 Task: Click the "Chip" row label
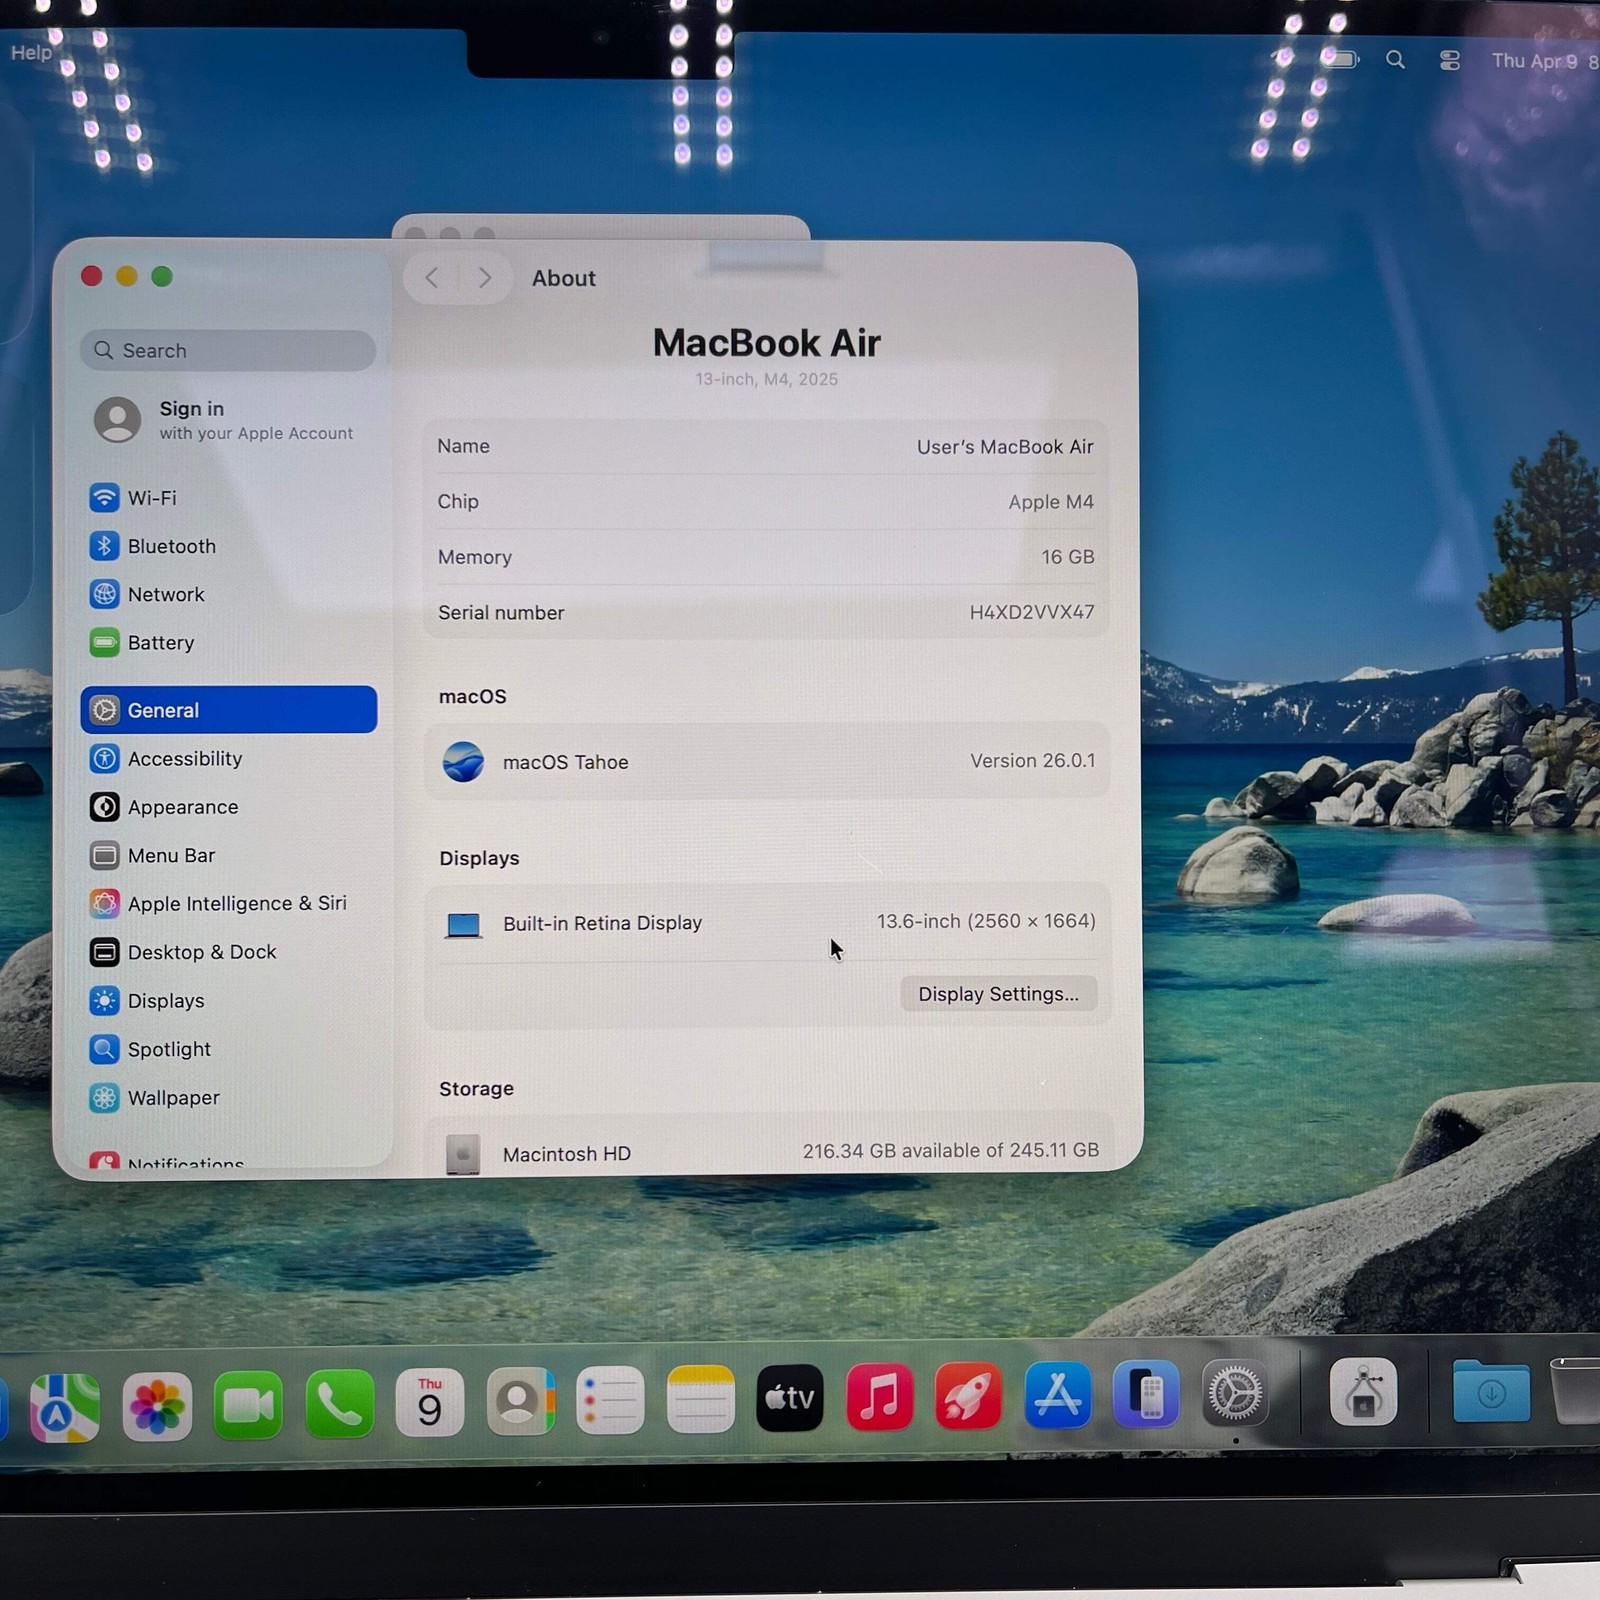pyautogui.click(x=458, y=502)
